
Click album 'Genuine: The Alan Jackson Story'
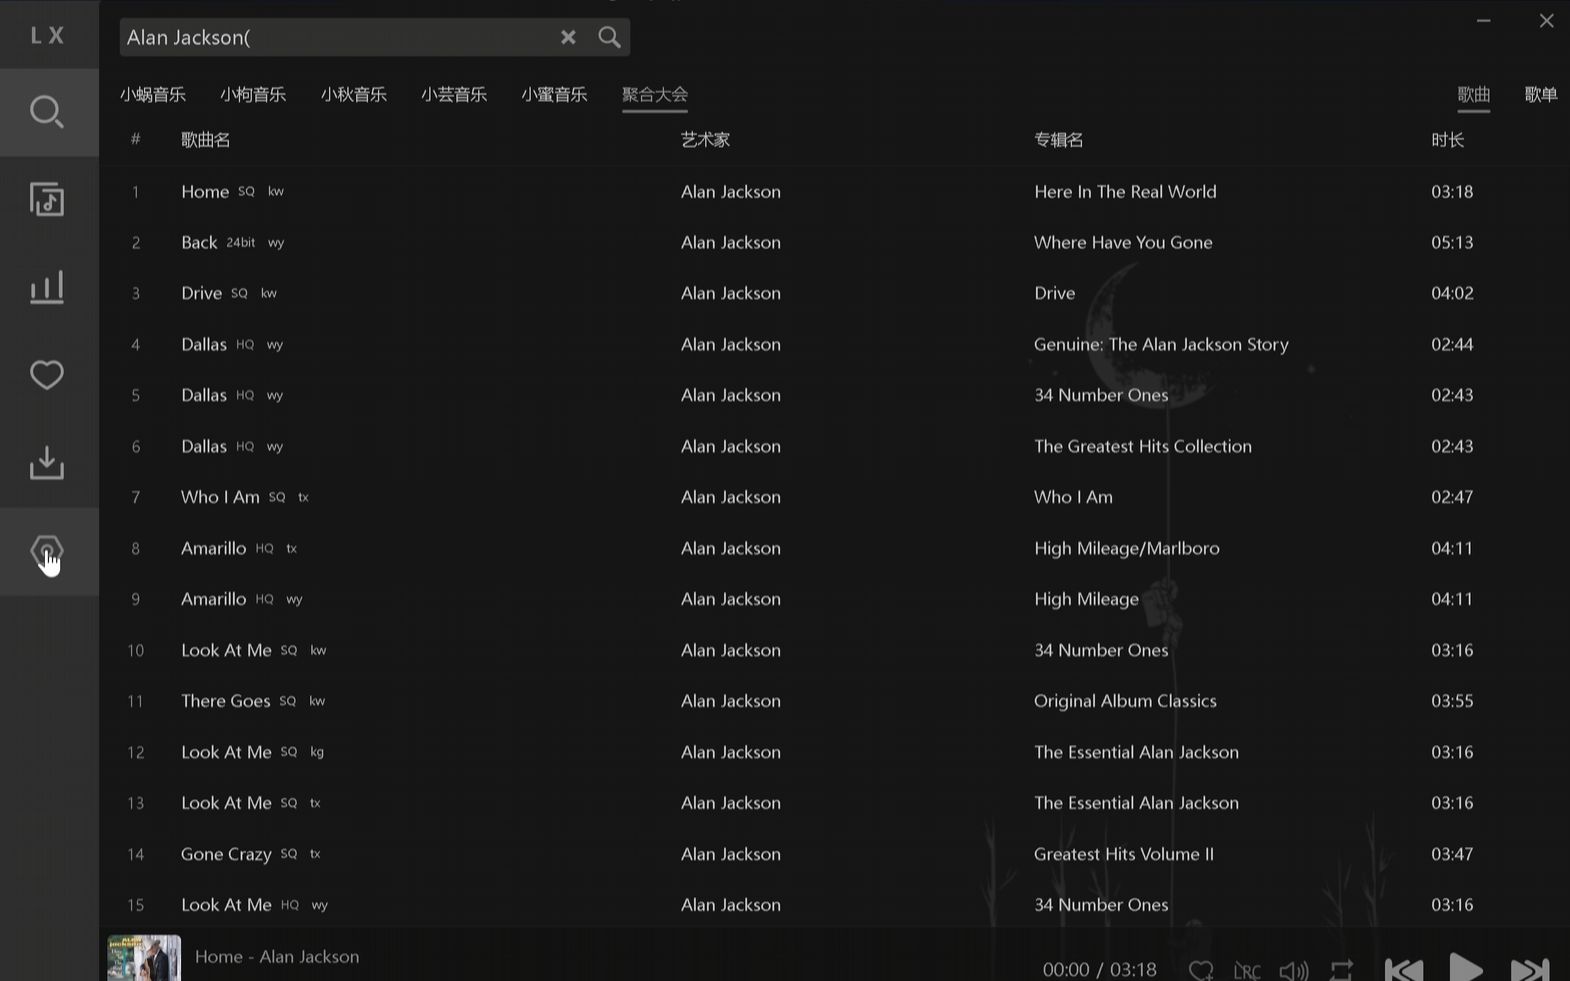(x=1161, y=344)
